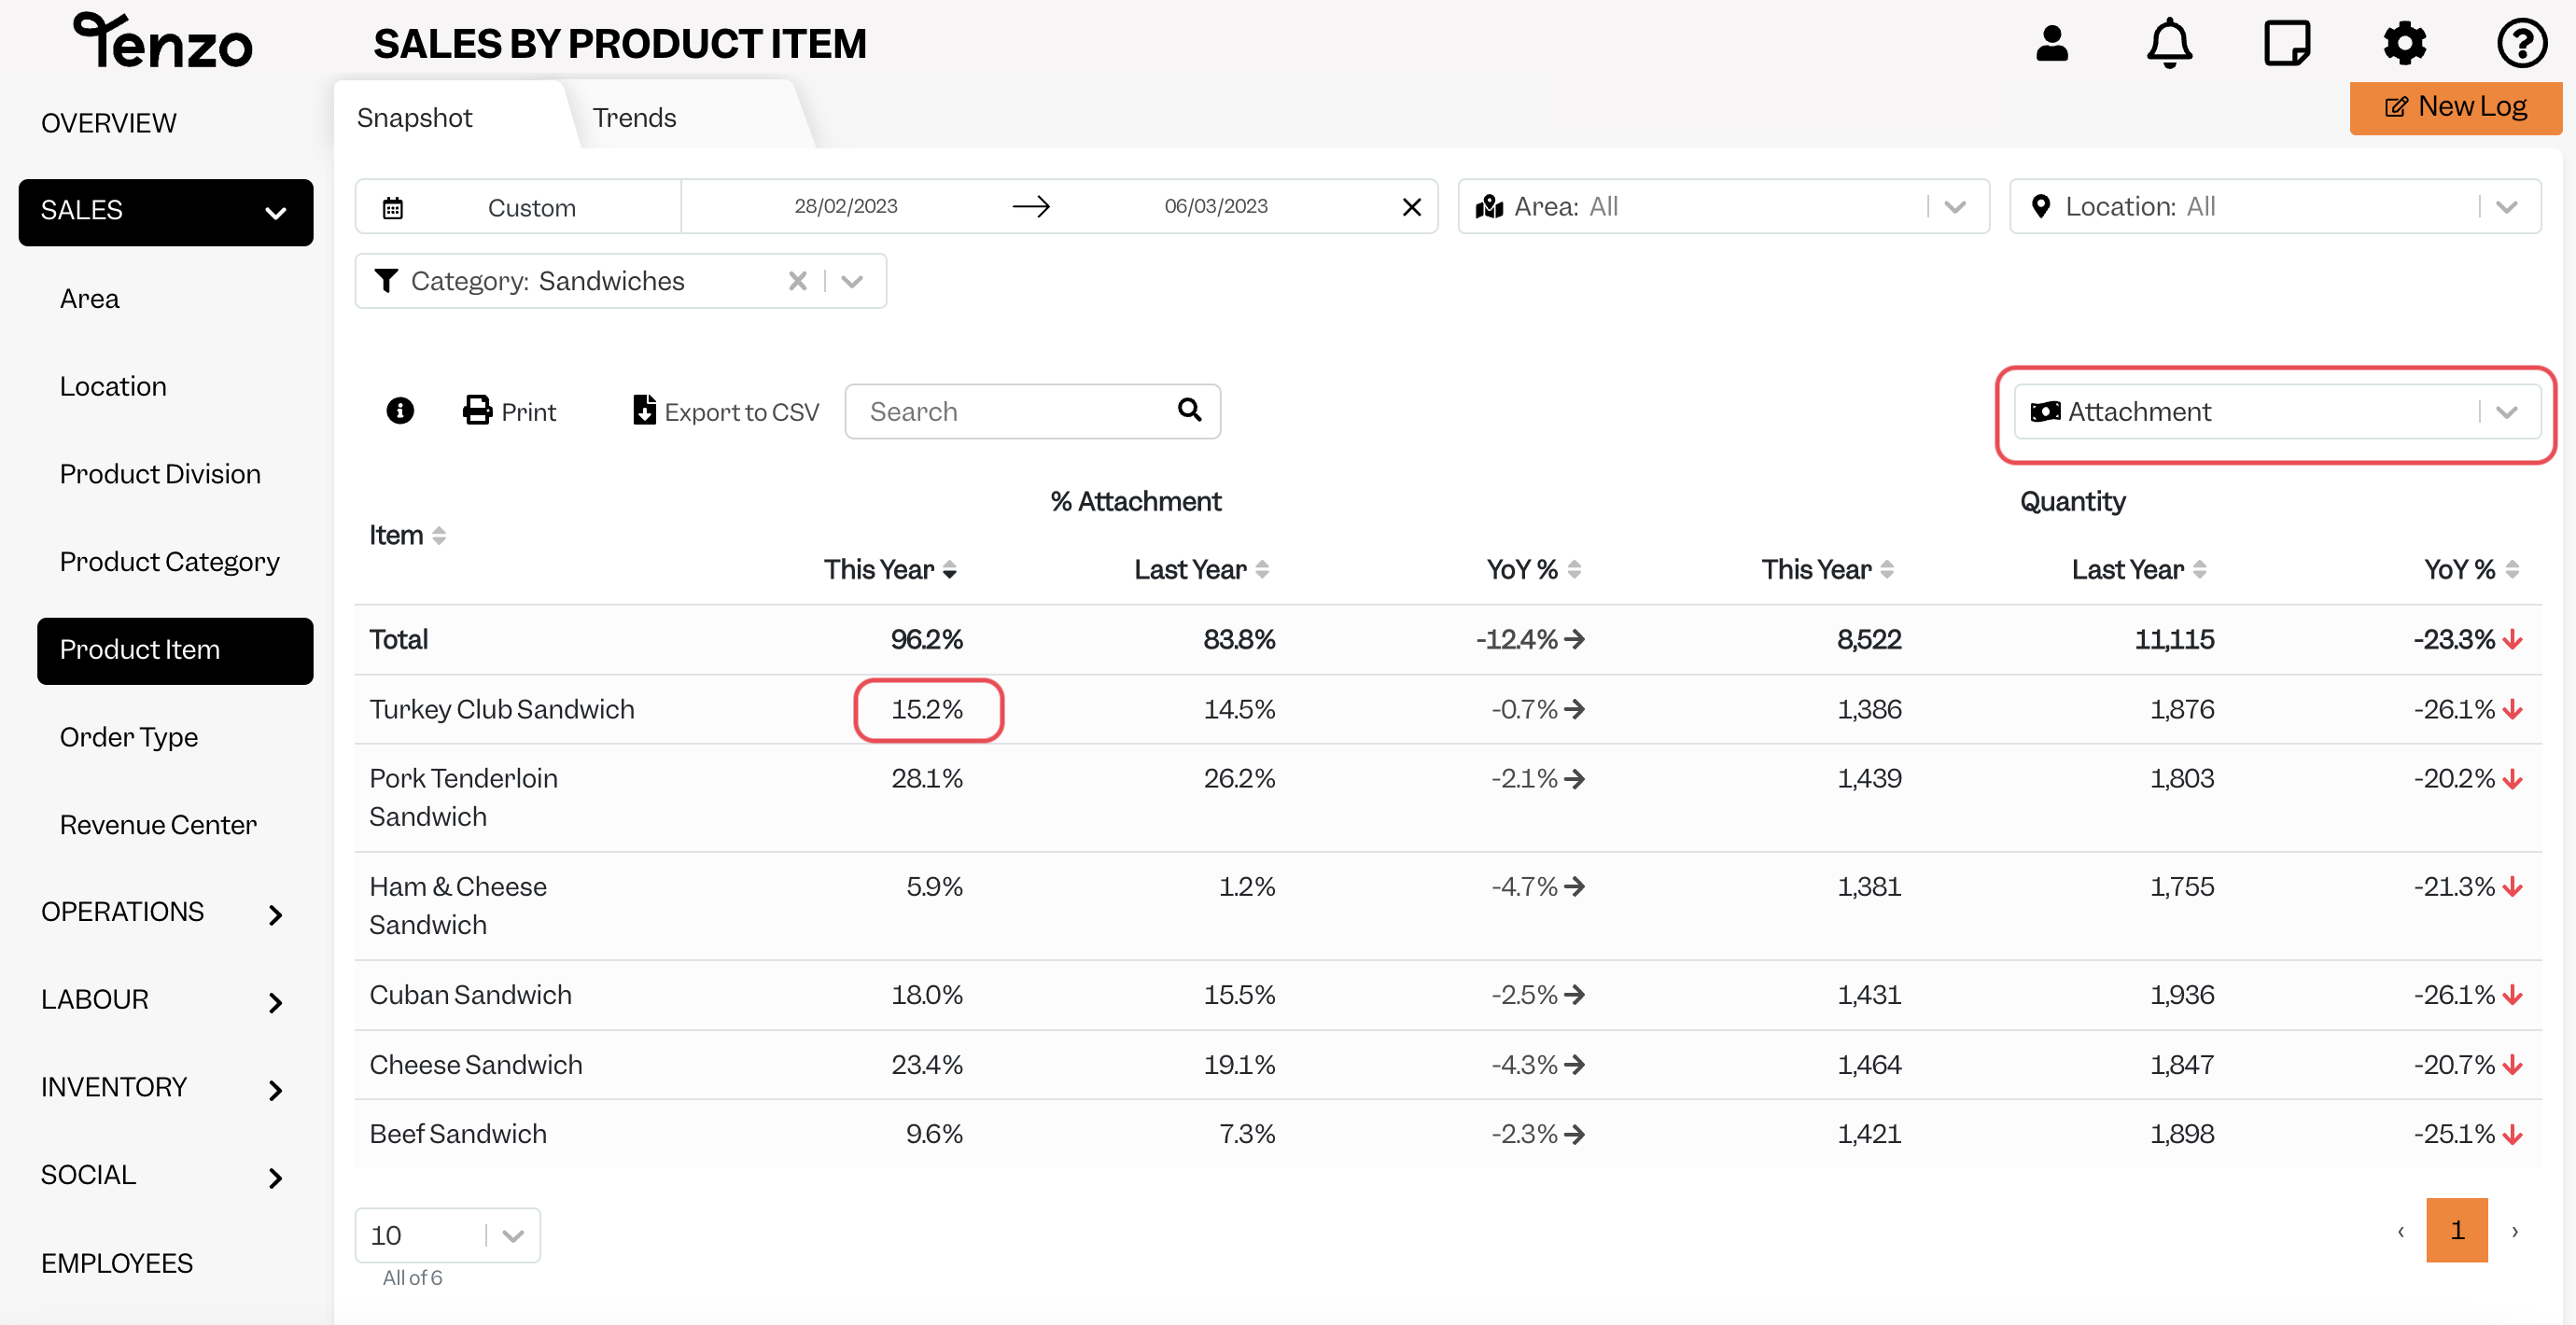Open the rows-per-page dropdown showing 10
This screenshot has height=1325, width=2576.
(x=447, y=1235)
